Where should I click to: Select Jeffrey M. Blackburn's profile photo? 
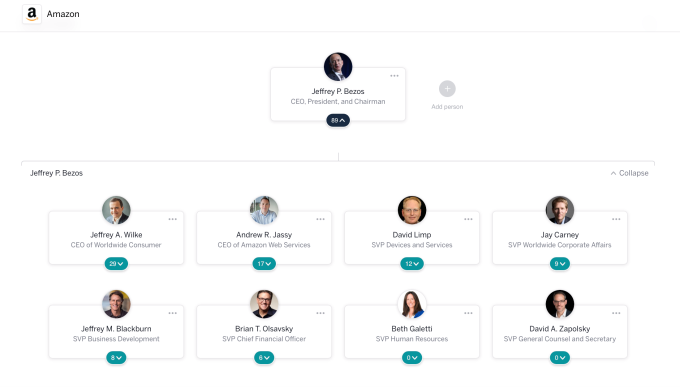(116, 304)
